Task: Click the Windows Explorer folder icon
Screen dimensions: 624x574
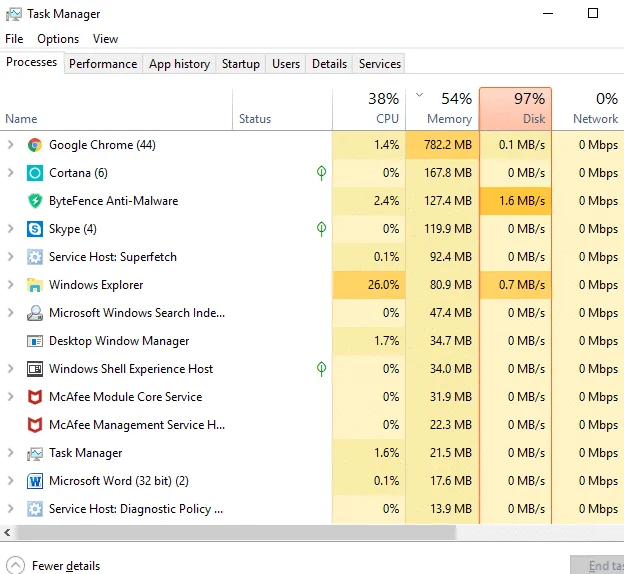Action: [35, 285]
